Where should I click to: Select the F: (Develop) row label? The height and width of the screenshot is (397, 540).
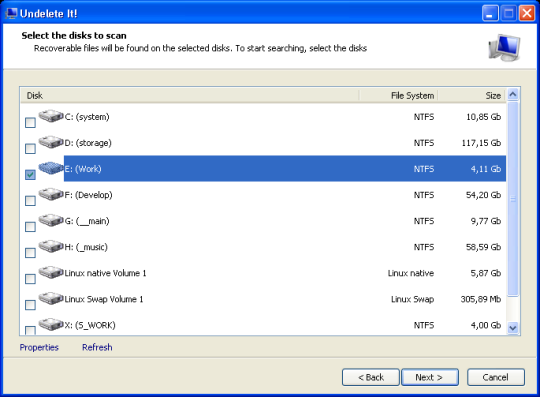point(89,195)
